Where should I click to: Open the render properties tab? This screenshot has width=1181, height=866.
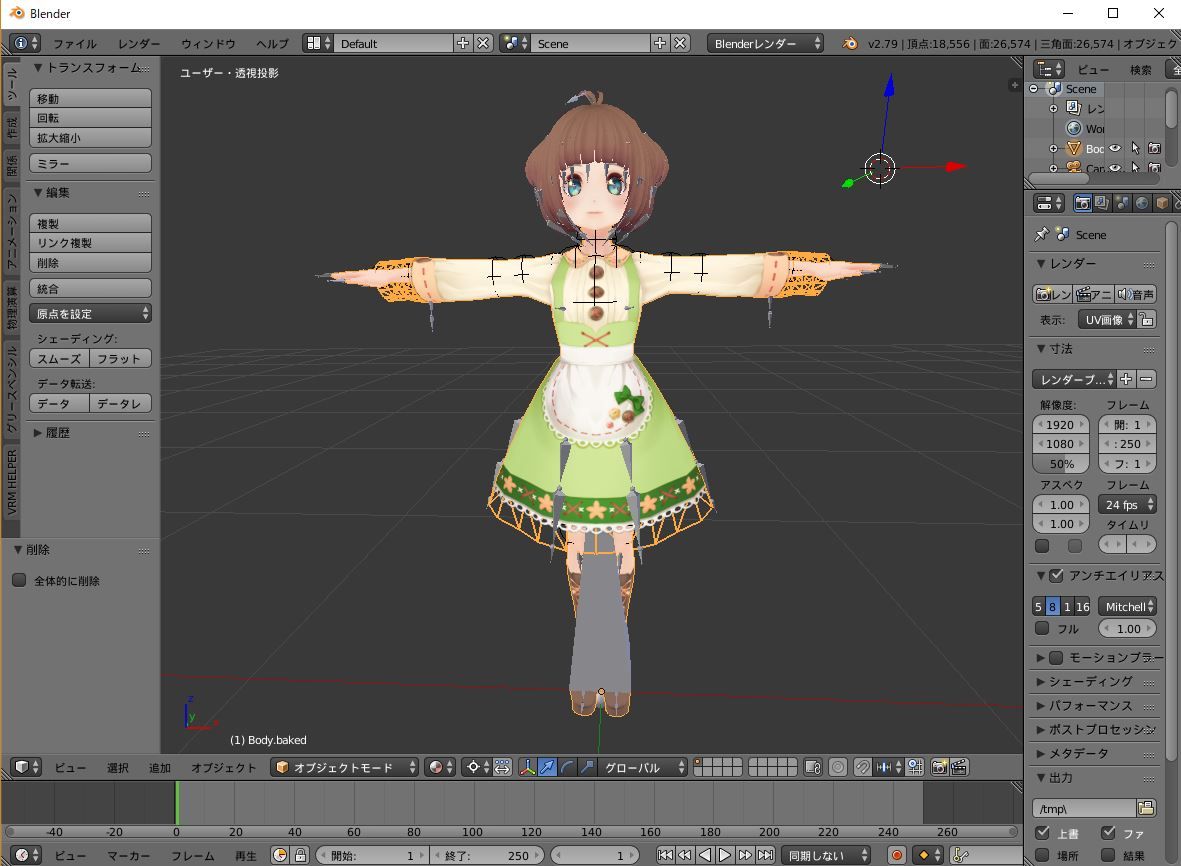point(1082,203)
